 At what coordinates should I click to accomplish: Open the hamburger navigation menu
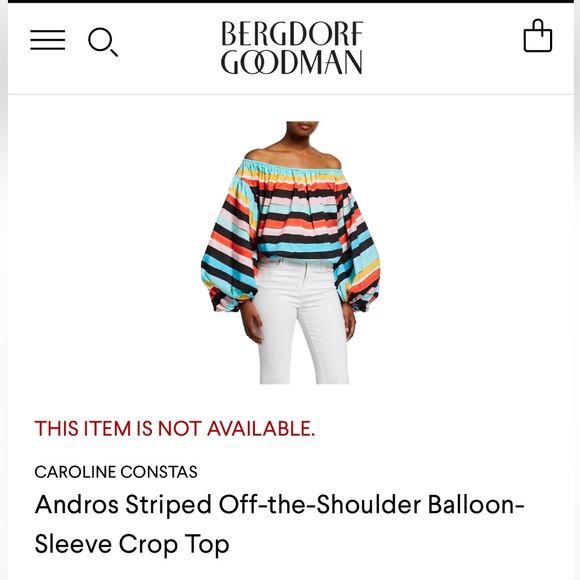[48, 40]
